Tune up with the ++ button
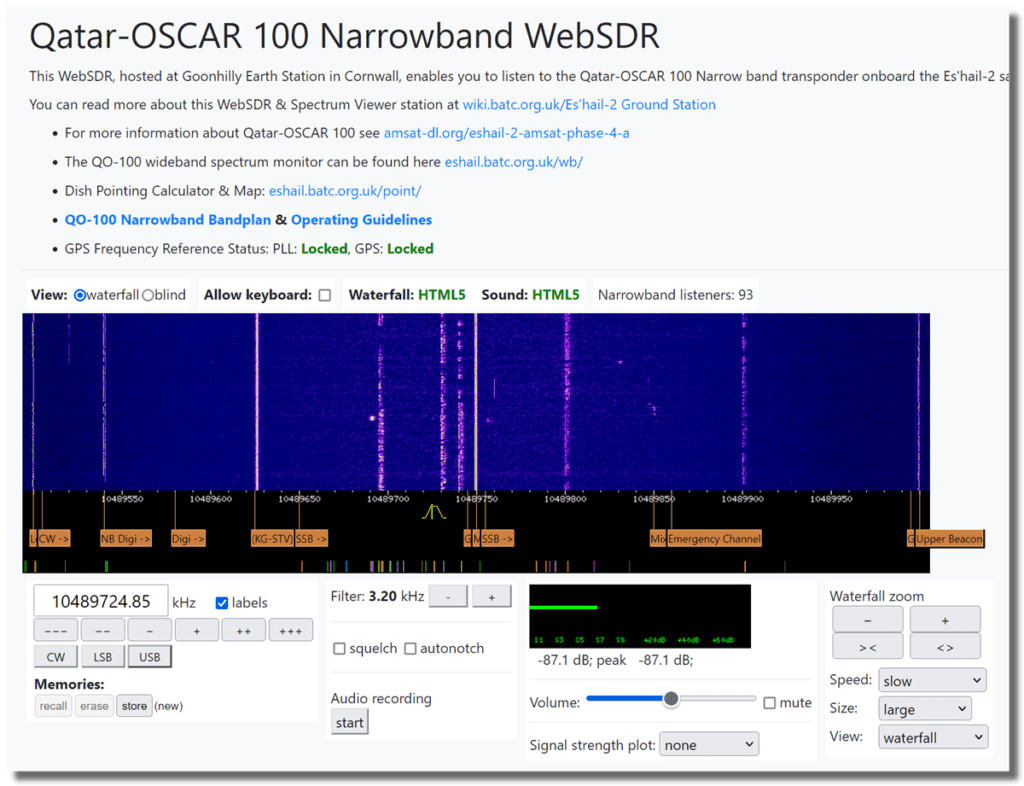Viewport: 1024px width, 786px height. click(244, 631)
